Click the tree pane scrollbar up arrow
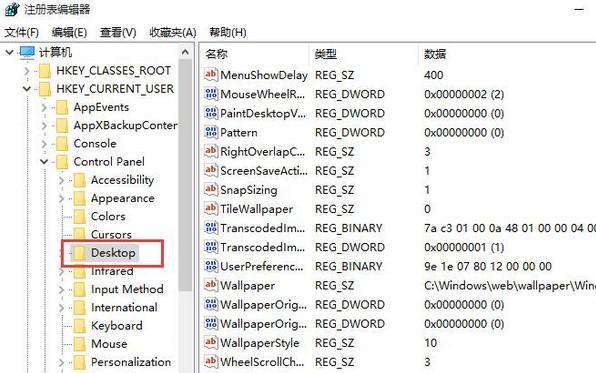Viewport: 596px width, 373px height. 185,52
